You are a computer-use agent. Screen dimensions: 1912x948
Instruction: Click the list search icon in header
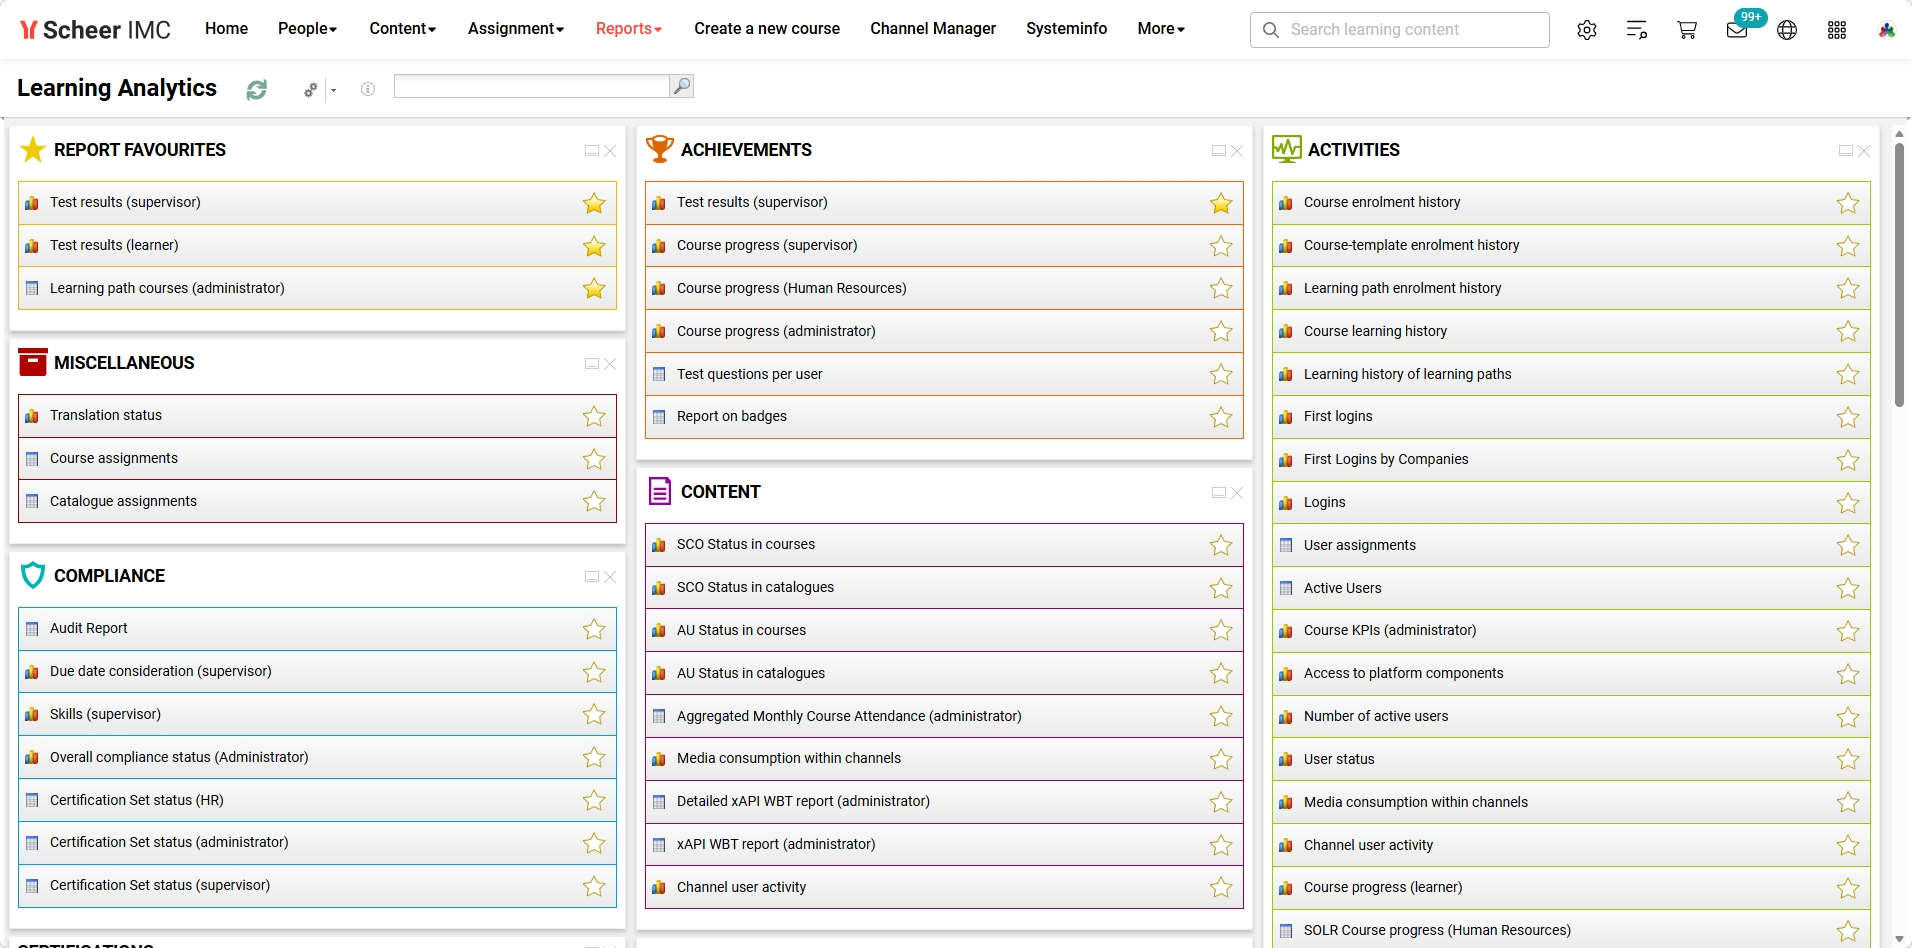pyautogui.click(x=1637, y=30)
